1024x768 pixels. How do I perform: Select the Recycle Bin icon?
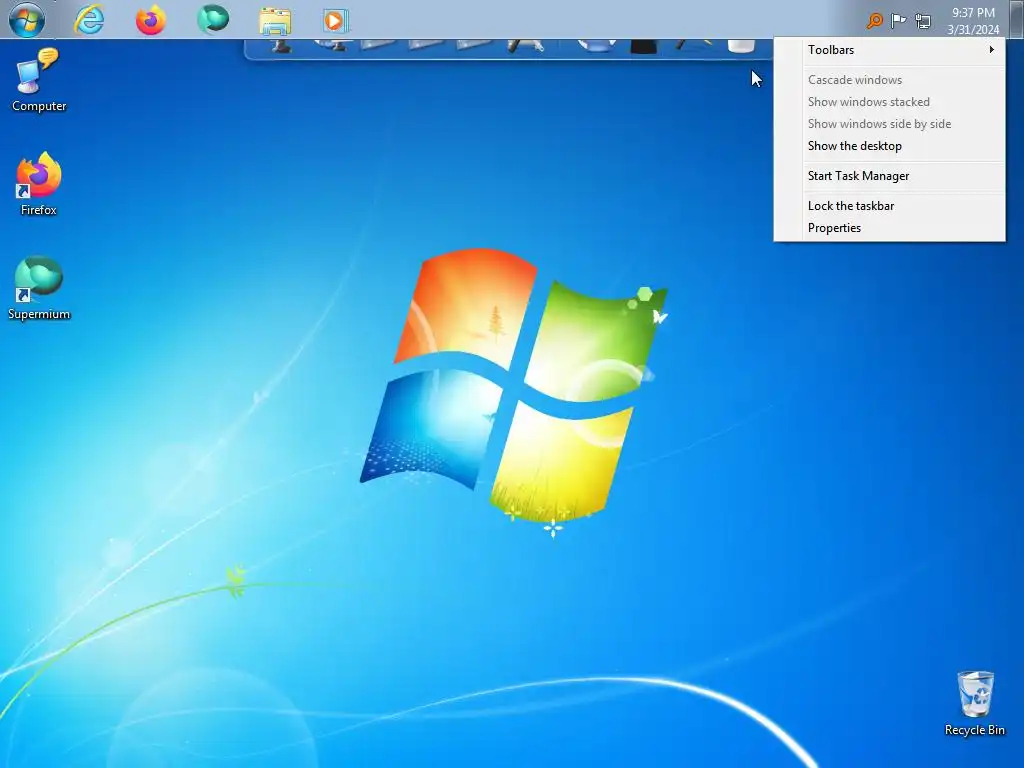tap(974, 704)
